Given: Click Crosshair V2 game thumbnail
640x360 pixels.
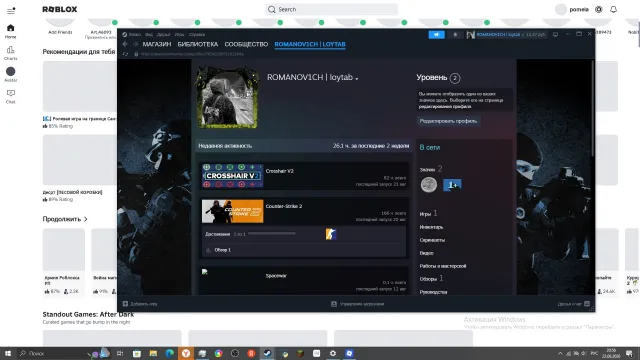Looking at the screenshot, I should point(233,176).
